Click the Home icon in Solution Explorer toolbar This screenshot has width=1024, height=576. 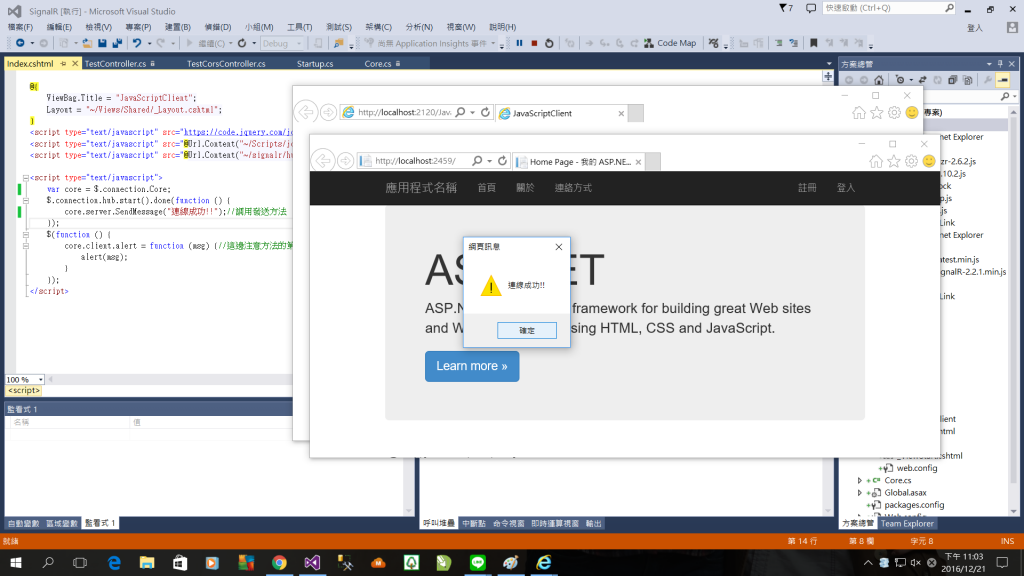point(879,80)
